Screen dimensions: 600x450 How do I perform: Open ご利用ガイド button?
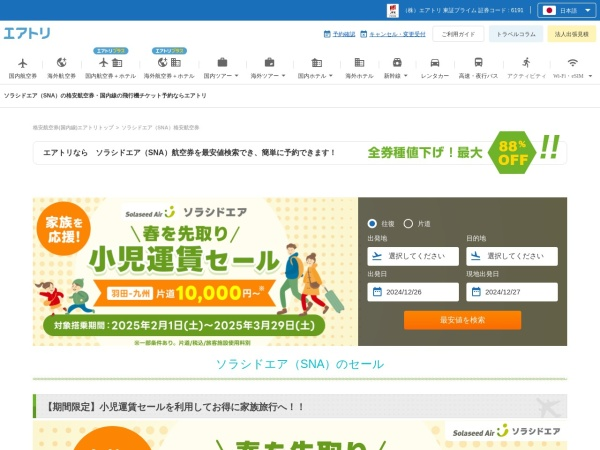[458, 34]
